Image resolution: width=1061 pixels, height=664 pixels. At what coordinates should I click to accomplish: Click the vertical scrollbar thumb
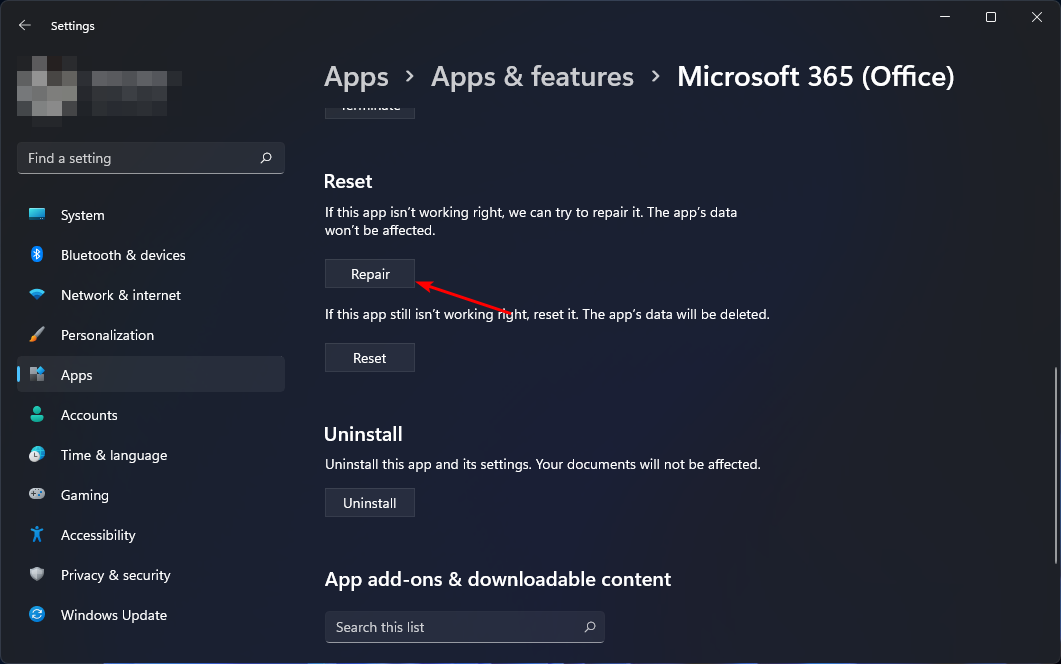click(x=1056, y=466)
